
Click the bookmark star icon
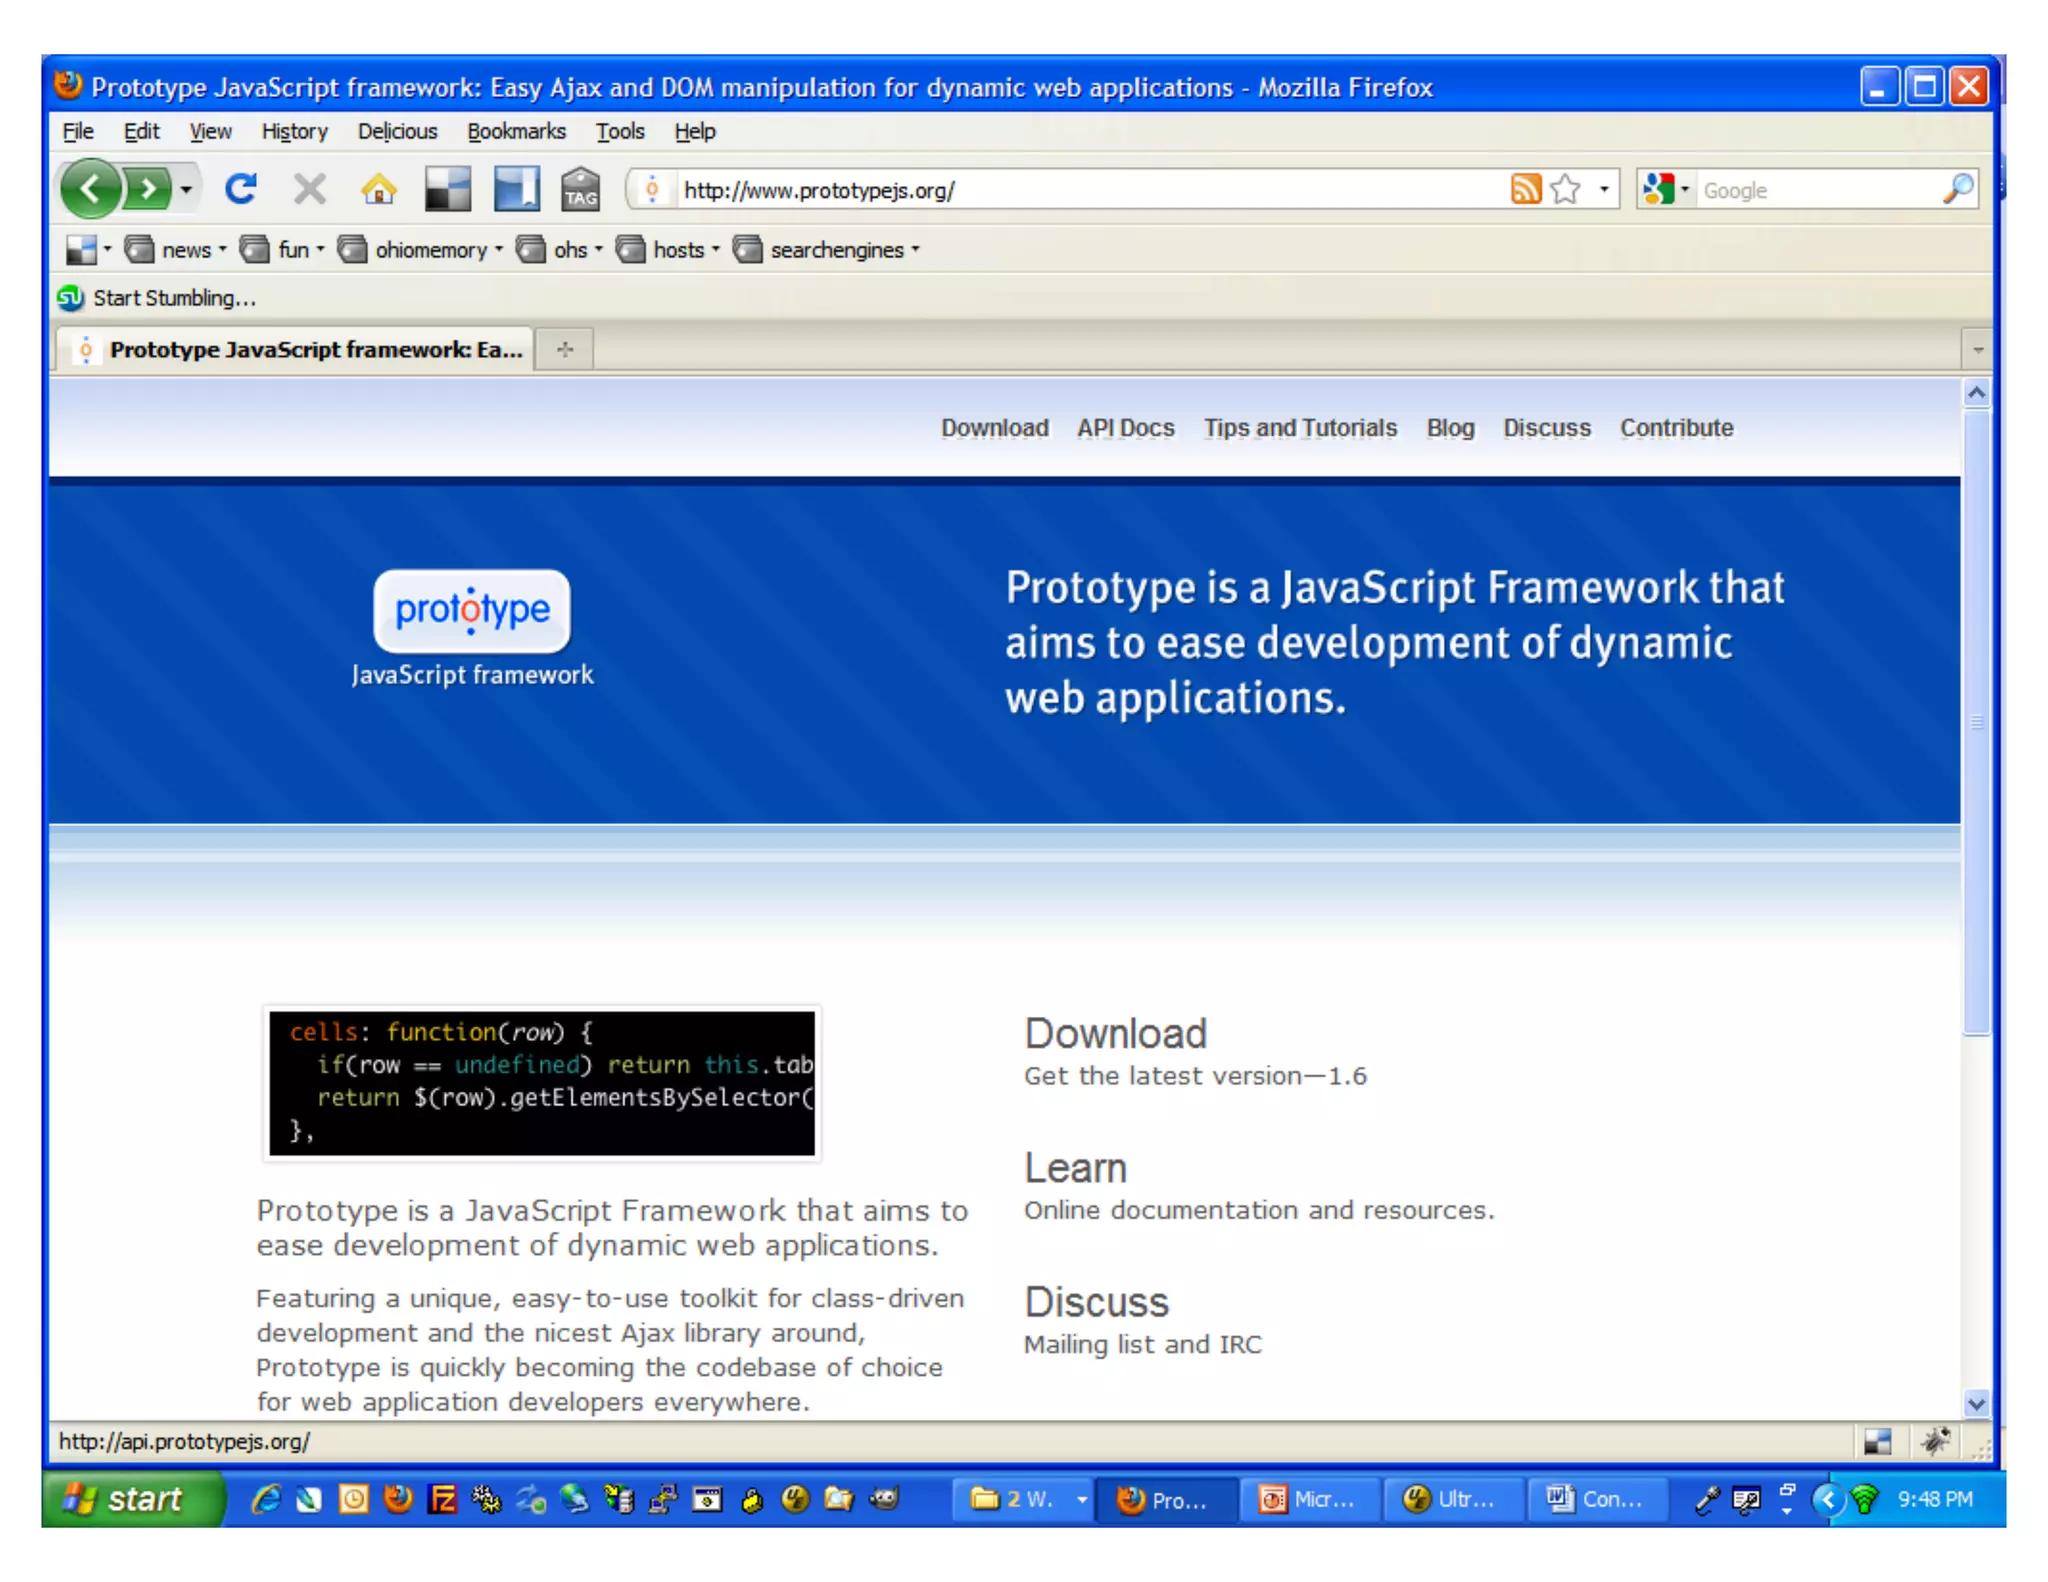click(1566, 188)
